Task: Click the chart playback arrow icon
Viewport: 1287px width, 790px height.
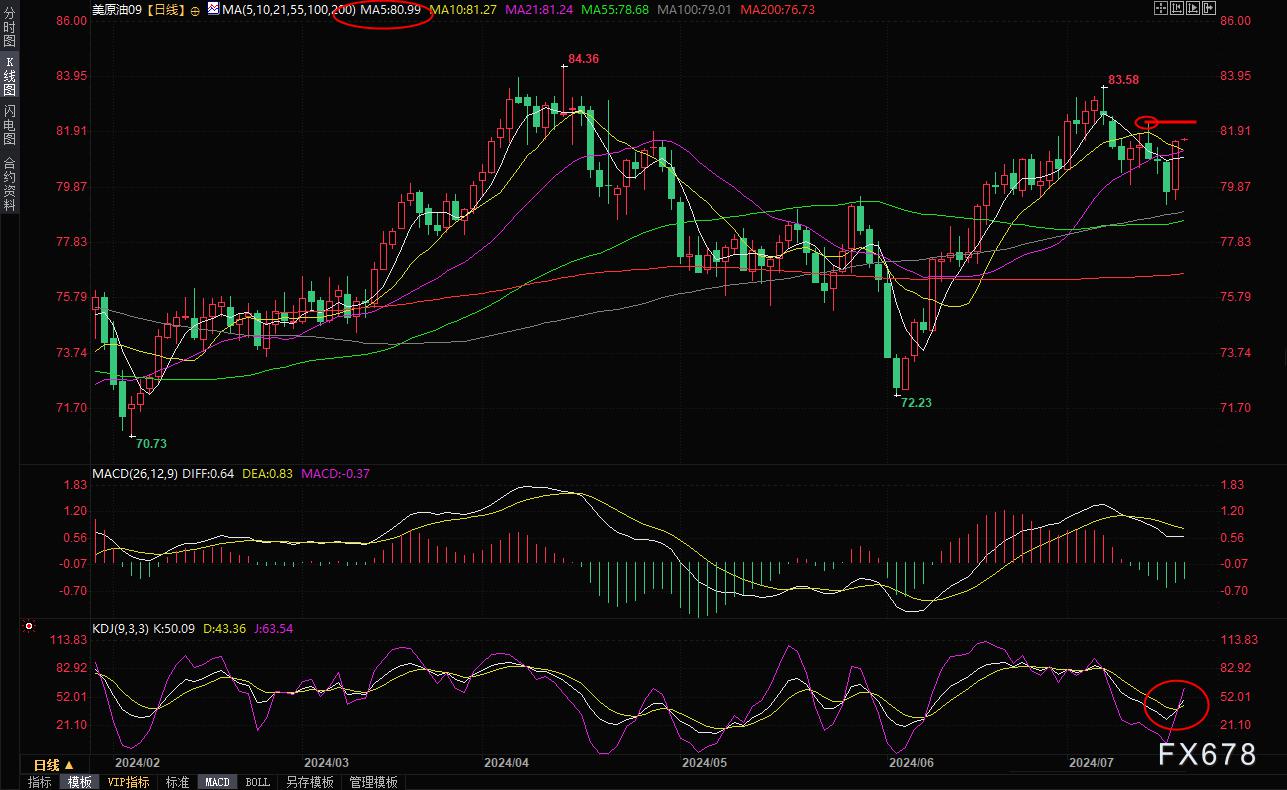Action: pyautogui.click(x=1193, y=8)
